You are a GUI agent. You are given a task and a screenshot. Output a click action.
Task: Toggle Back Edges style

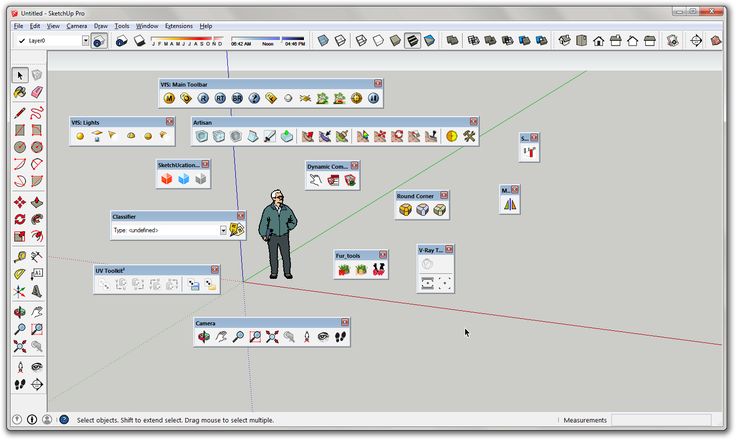point(340,41)
